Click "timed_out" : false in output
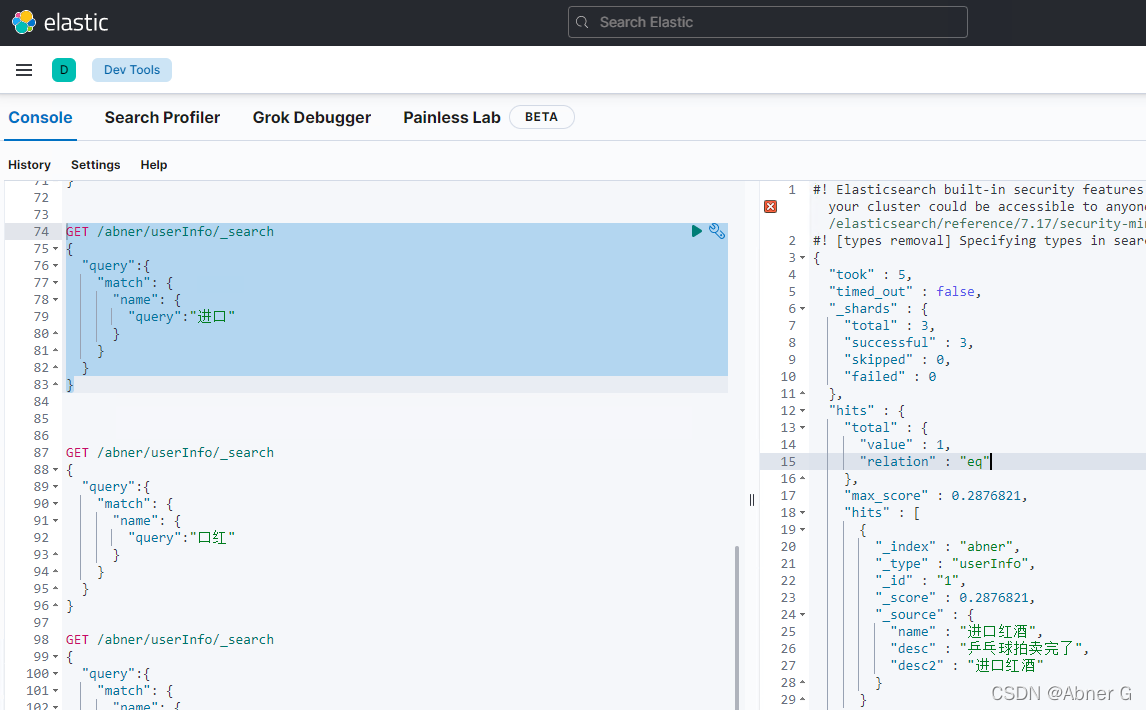 905,291
